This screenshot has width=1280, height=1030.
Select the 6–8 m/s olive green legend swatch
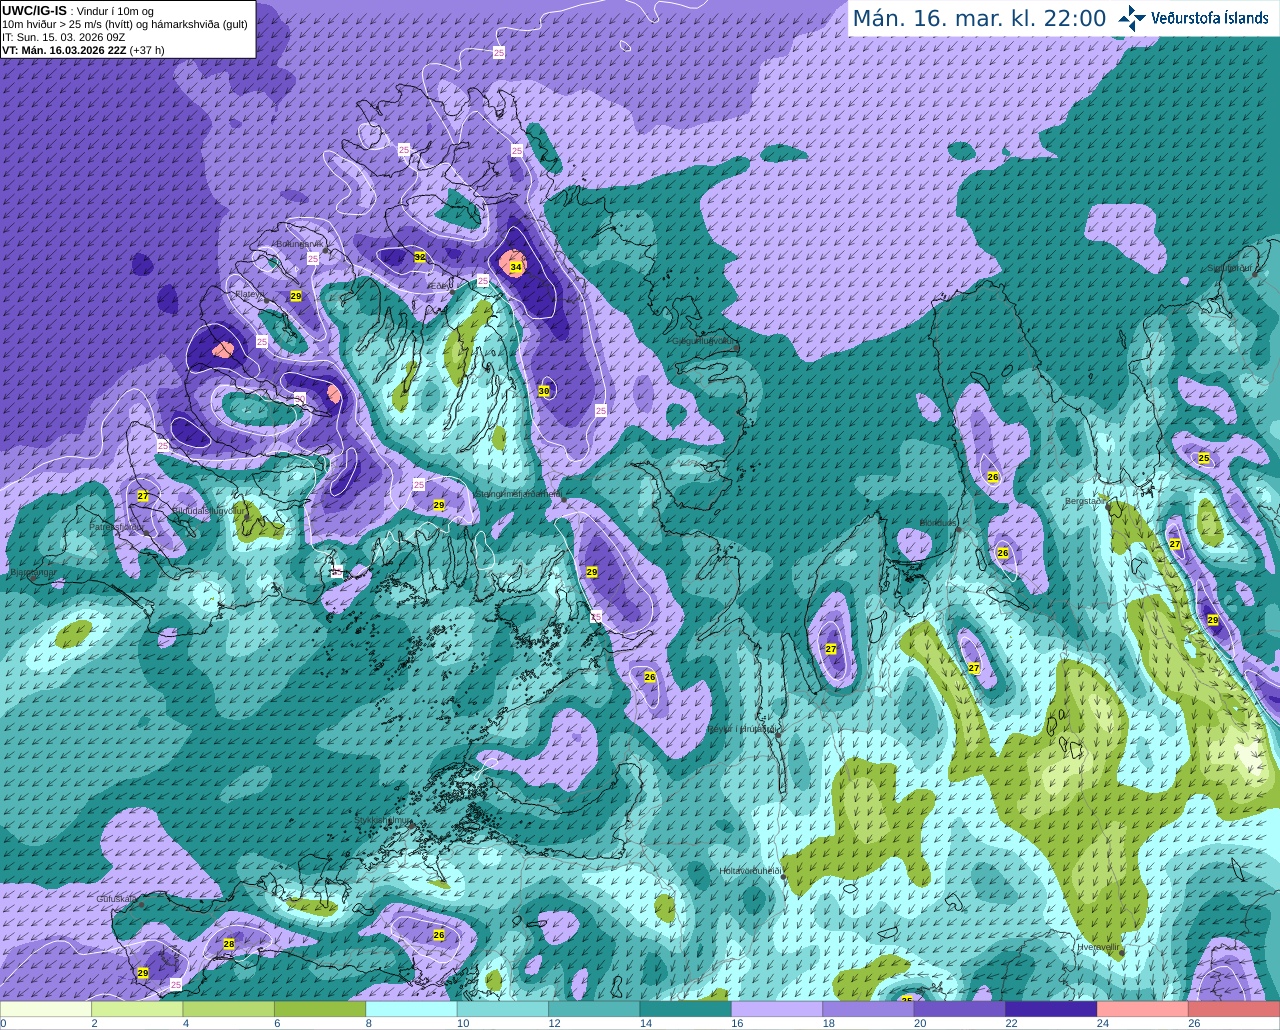[321, 1009]
